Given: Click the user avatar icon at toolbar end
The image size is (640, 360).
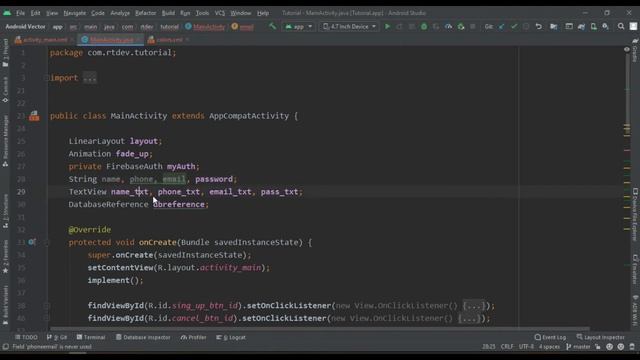Looking at the screenshot, I should click(633, 27).
